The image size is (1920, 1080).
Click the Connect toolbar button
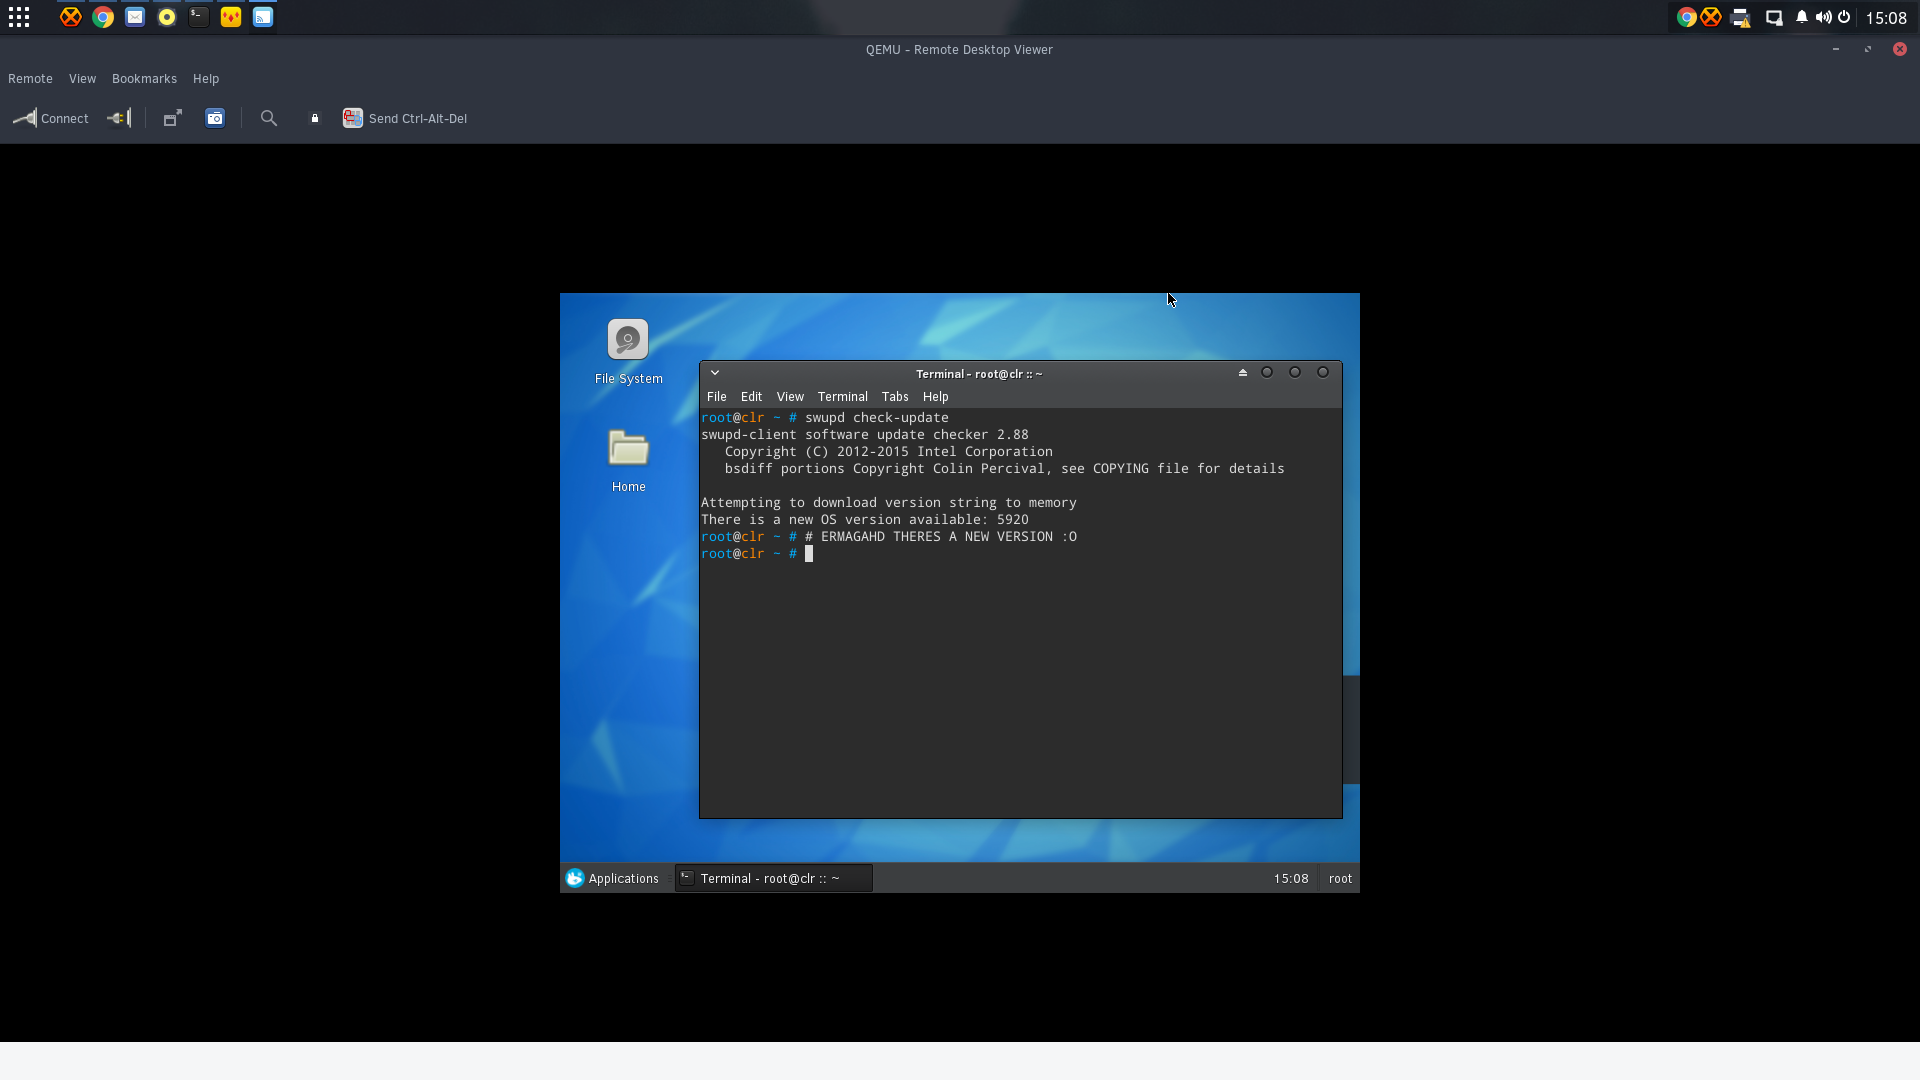tap(51, 118)
